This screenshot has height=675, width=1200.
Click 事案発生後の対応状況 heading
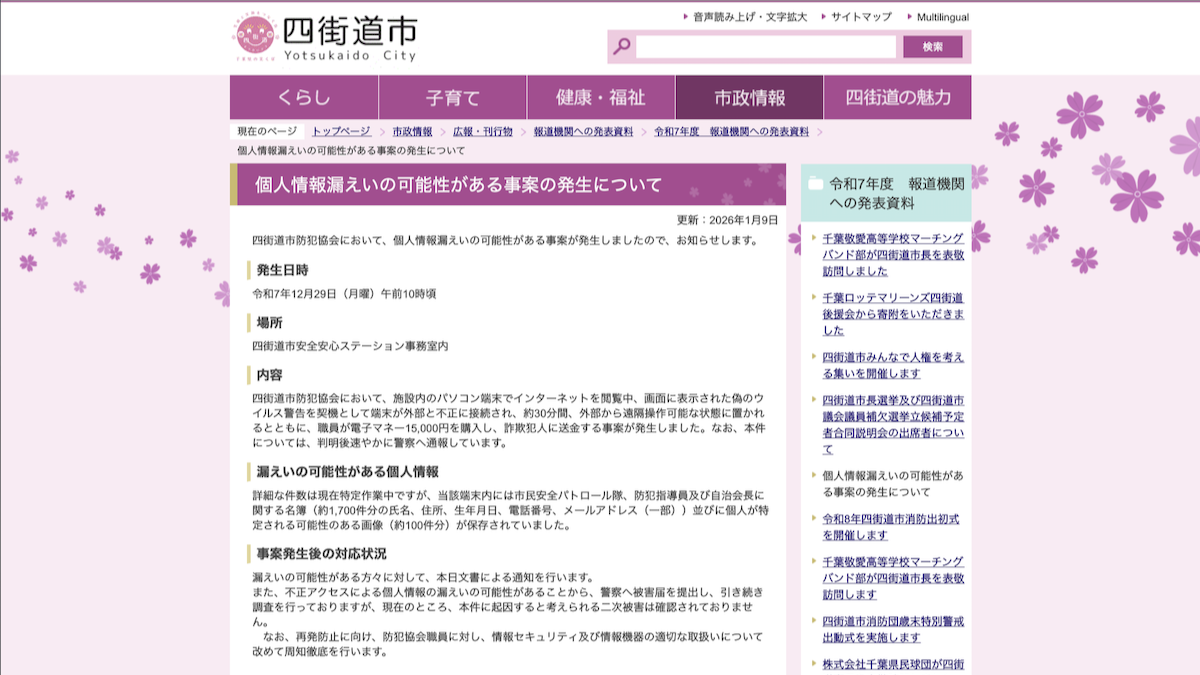pos(321,554)
